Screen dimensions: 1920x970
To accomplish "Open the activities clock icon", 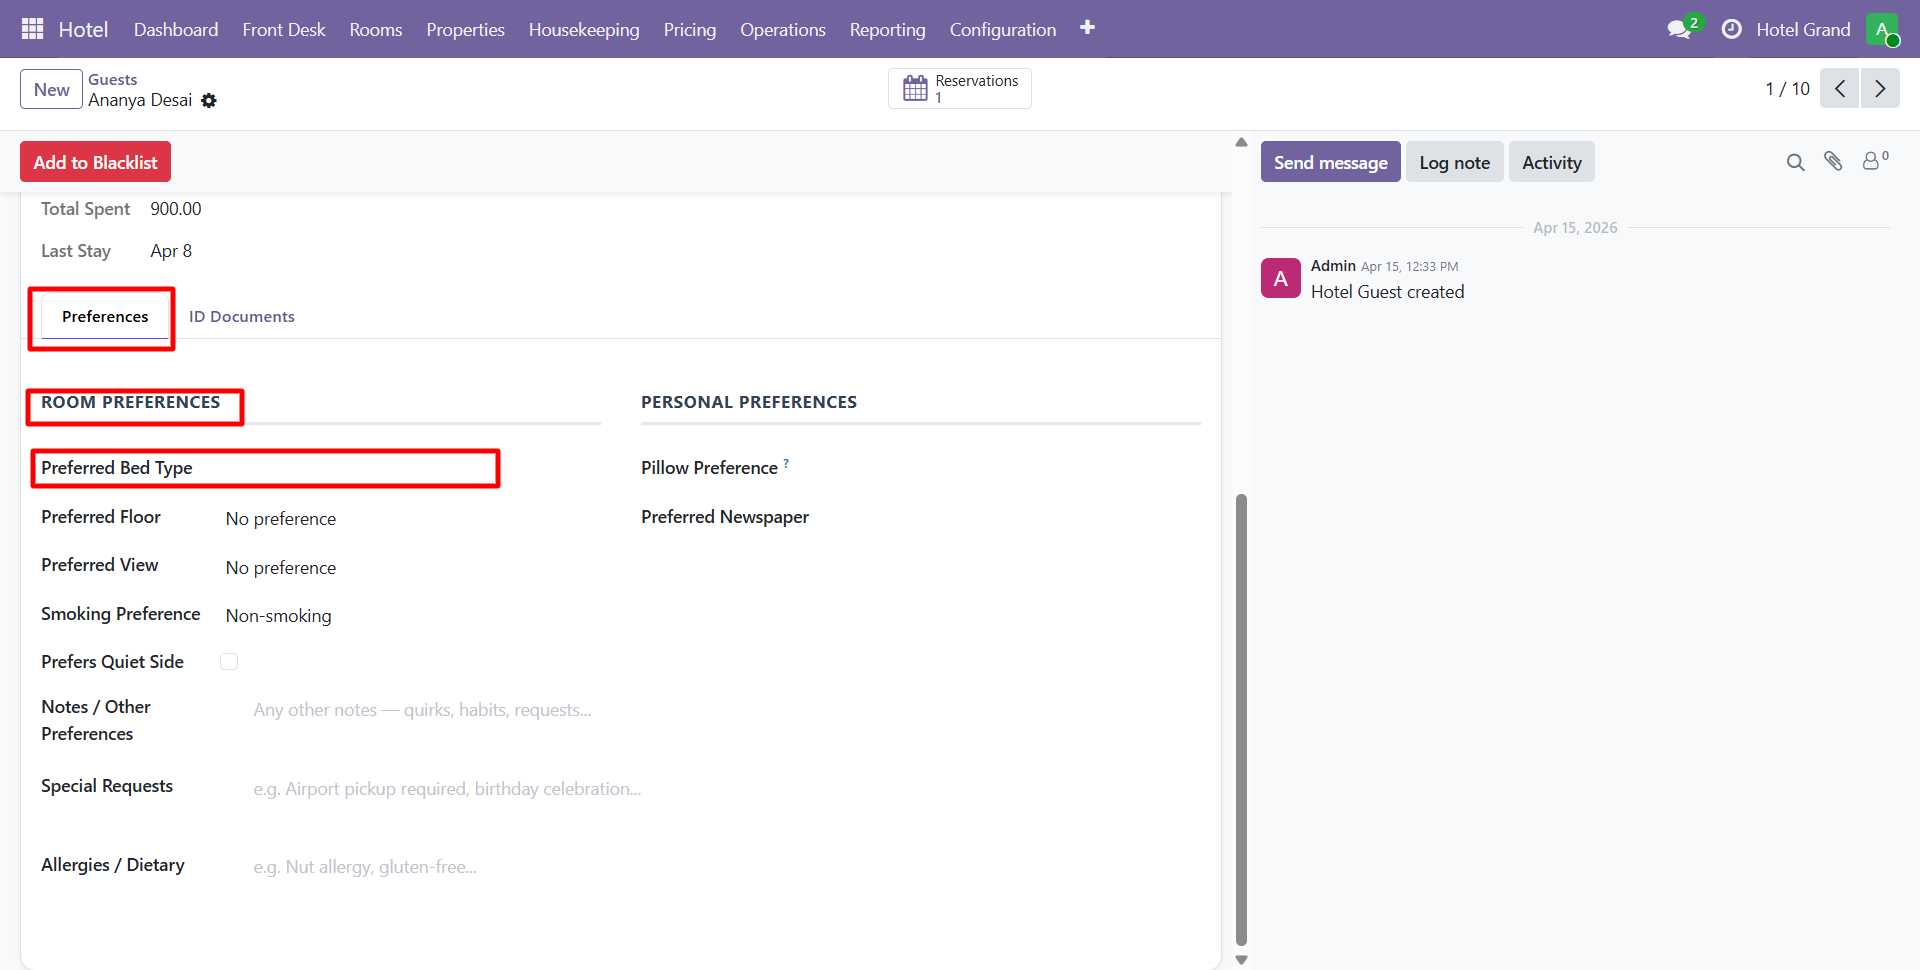I will pyautogui.click(x=1731, y=29).
